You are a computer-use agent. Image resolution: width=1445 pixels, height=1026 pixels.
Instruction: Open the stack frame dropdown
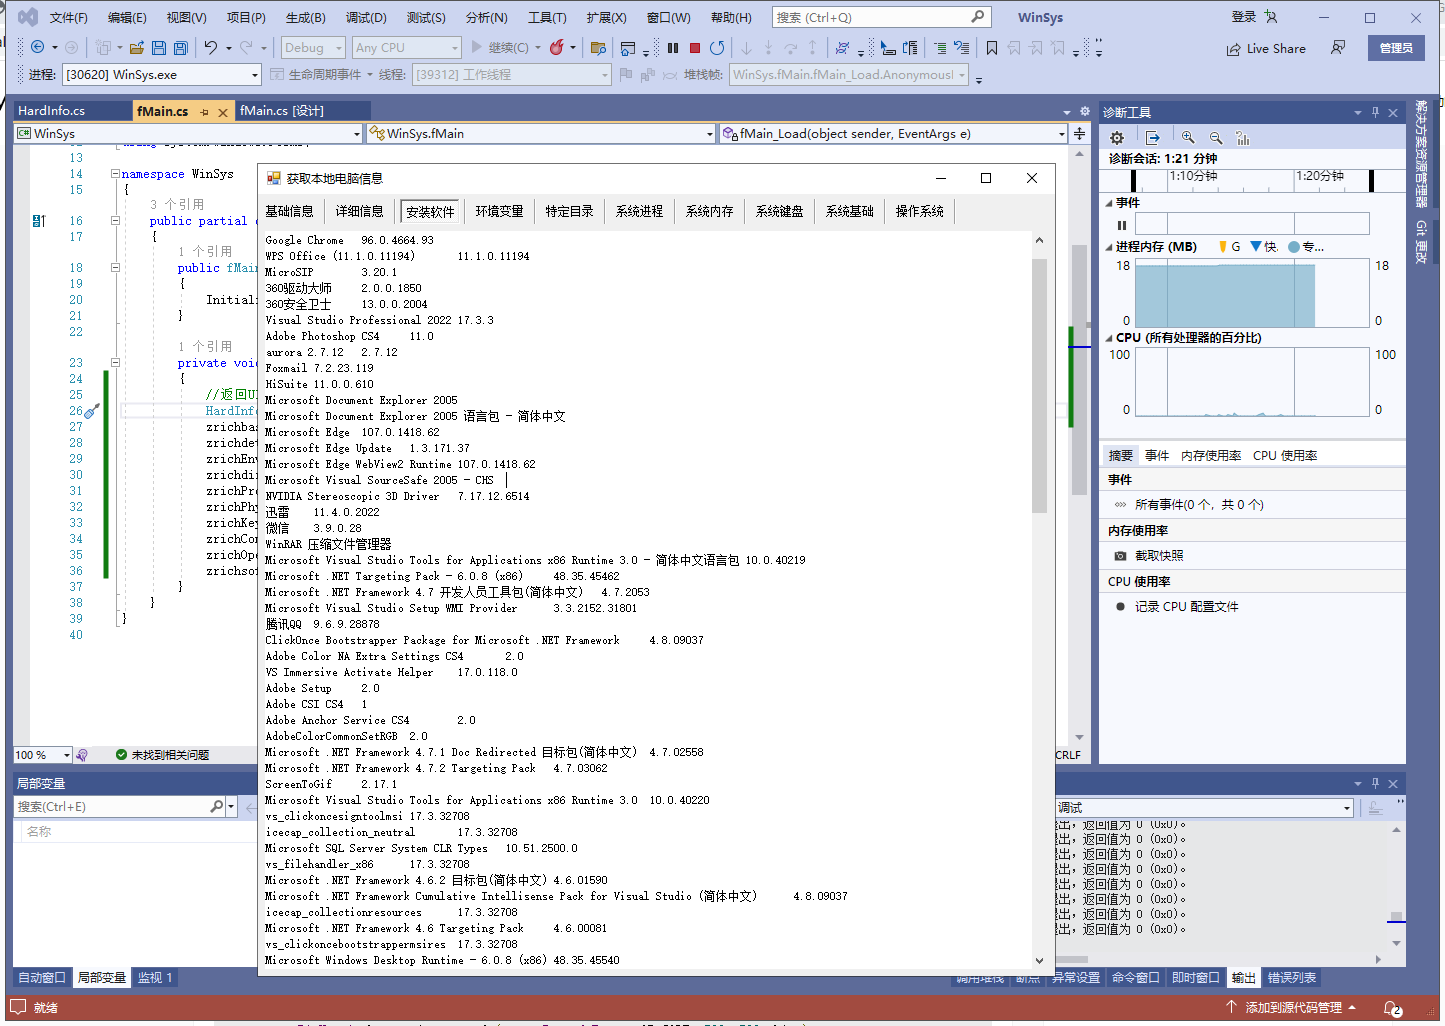pos(850,75)
